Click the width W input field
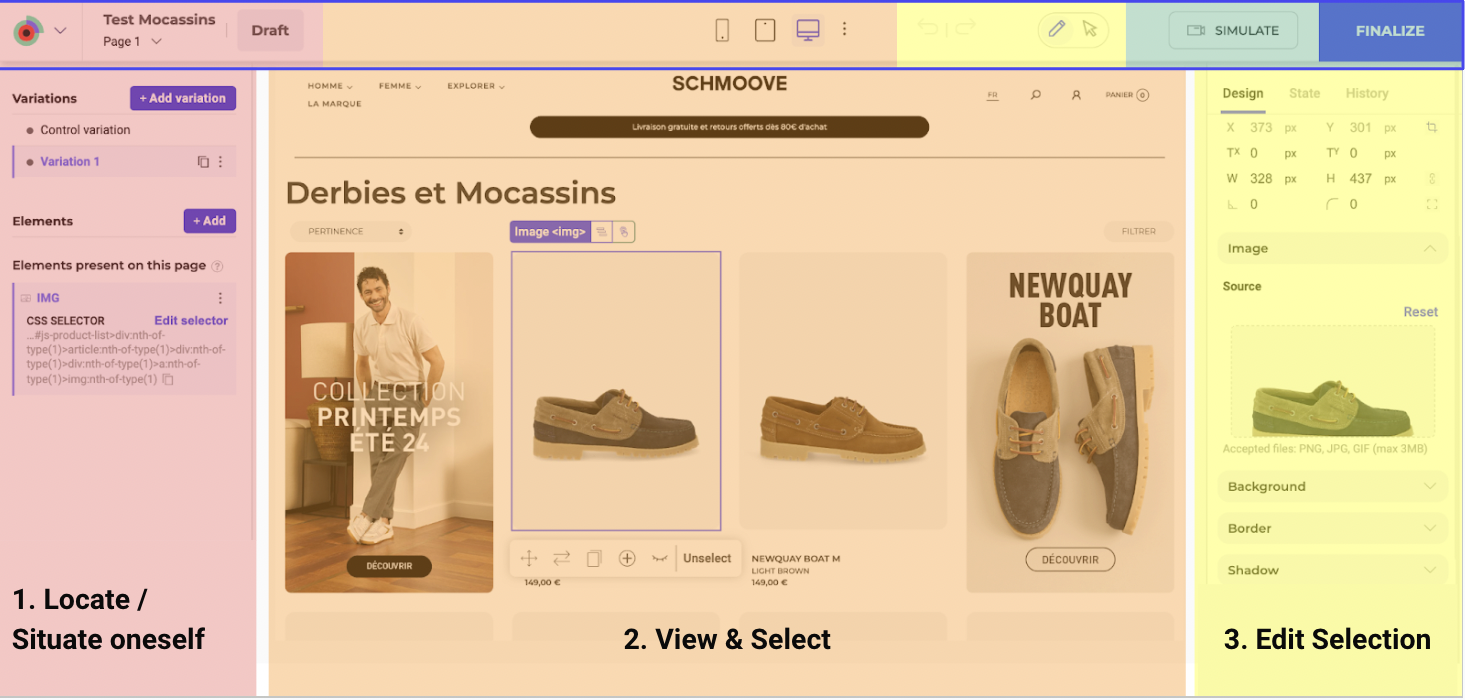The height and width of the screenshot is (700, 1465). [x=1262, y=179]
